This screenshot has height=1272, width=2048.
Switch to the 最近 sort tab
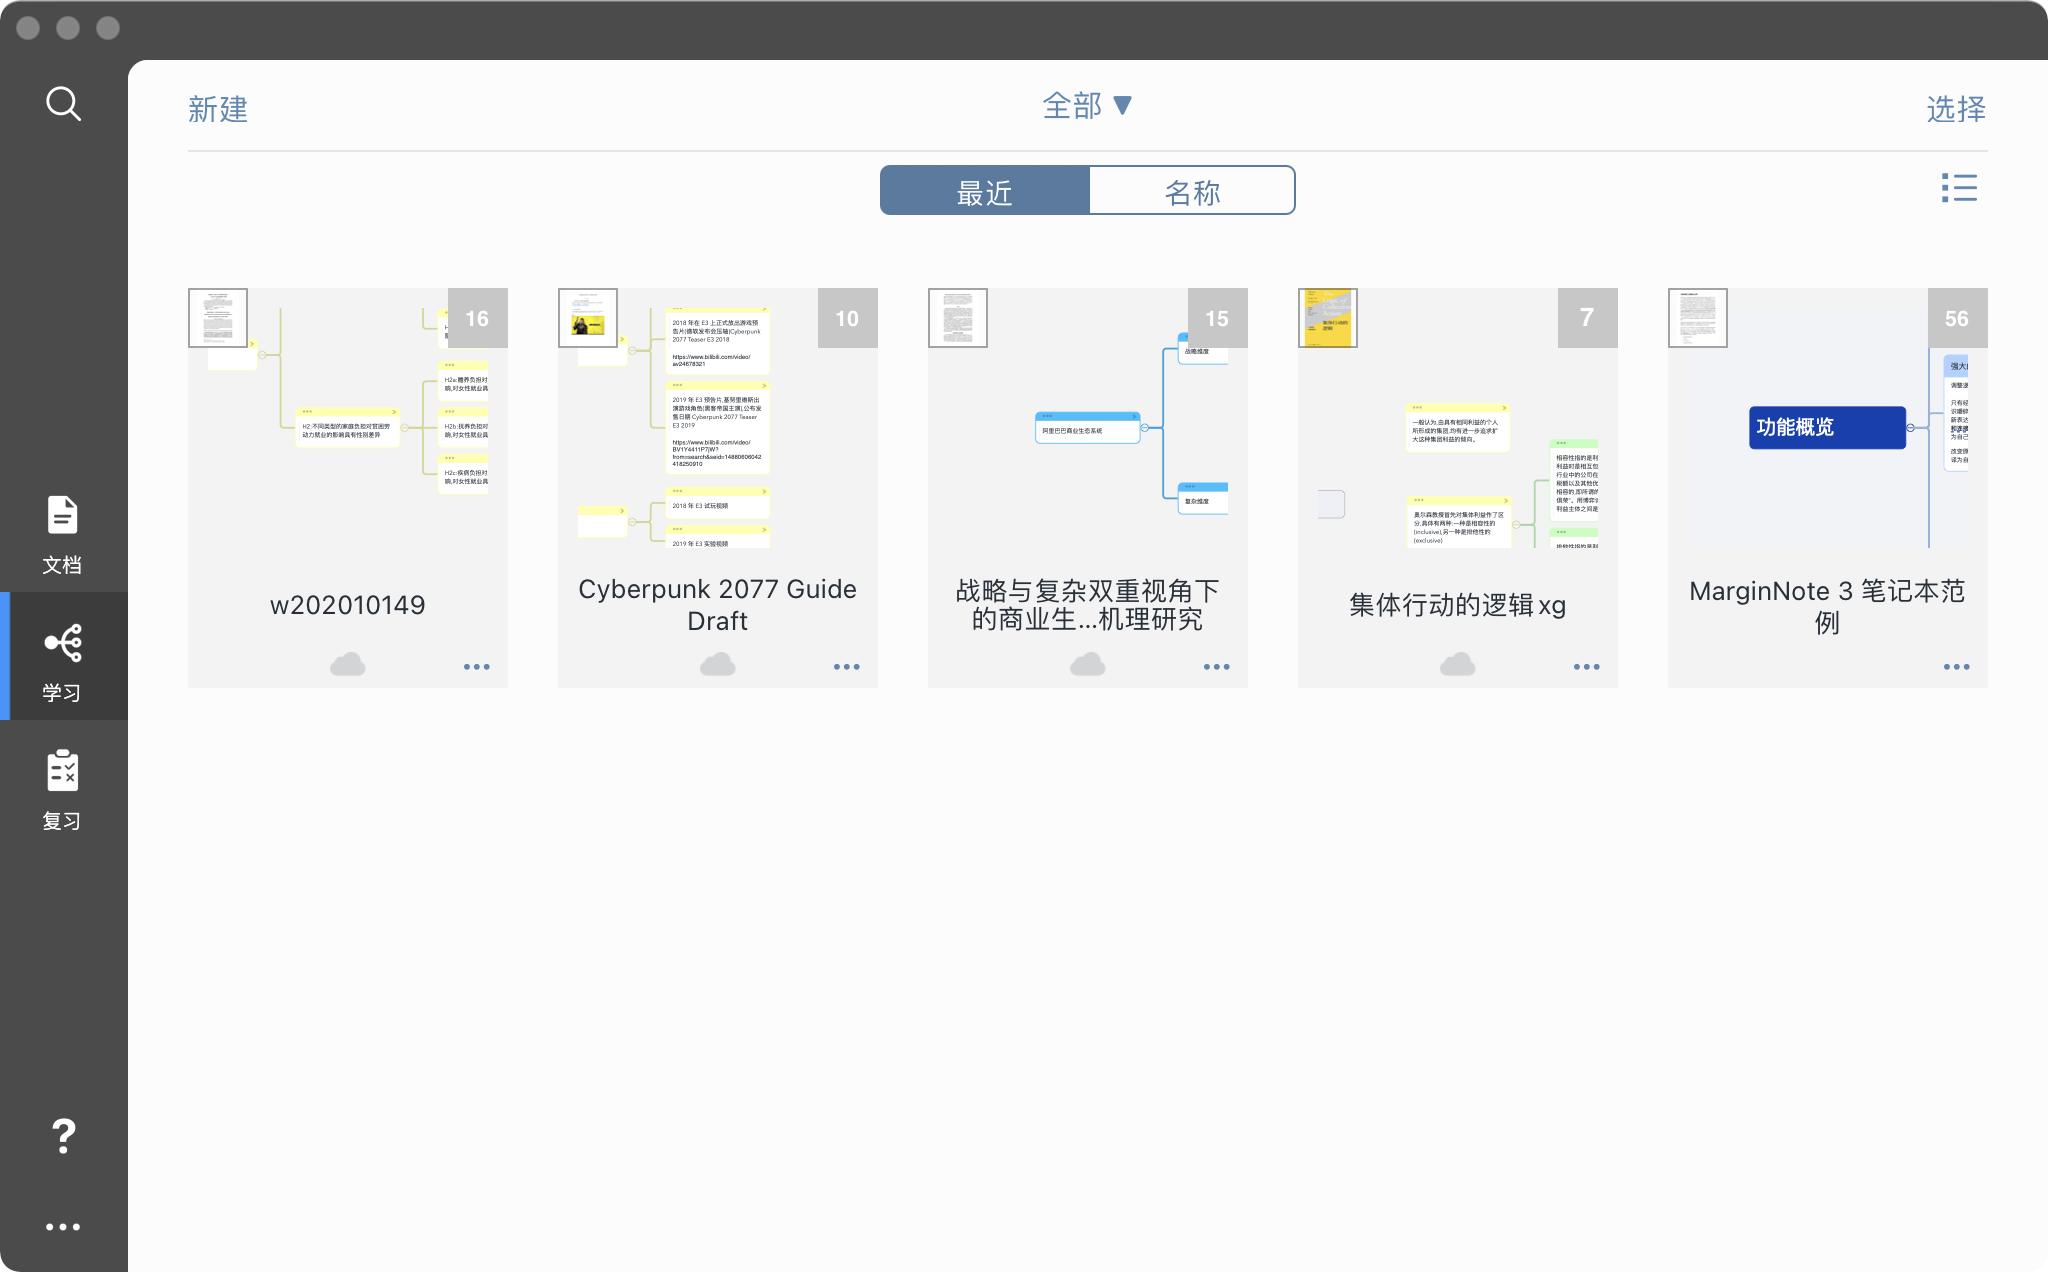[x=984, y=190]
